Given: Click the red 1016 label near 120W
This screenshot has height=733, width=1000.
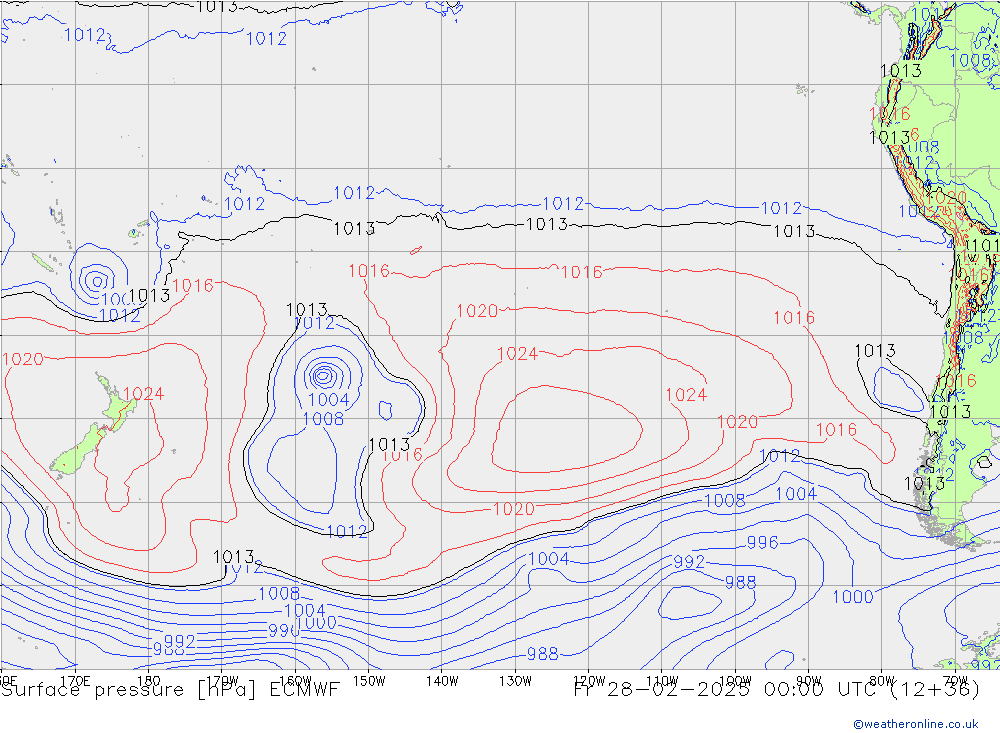Looking at the screenshot, I should coord(582,272).
